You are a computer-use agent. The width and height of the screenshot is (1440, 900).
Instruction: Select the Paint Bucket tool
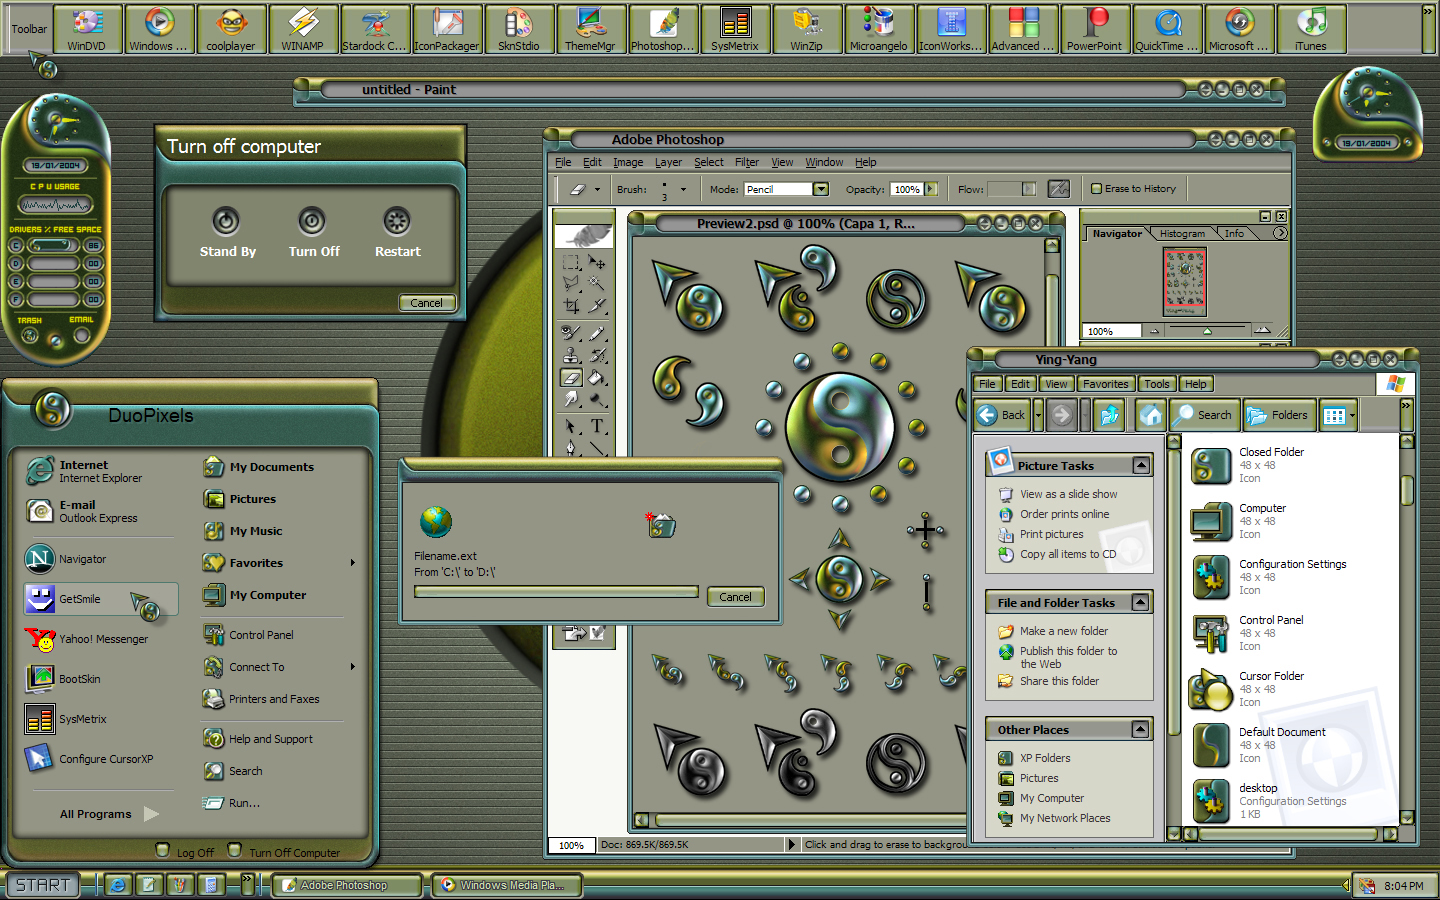click(597, 378)
